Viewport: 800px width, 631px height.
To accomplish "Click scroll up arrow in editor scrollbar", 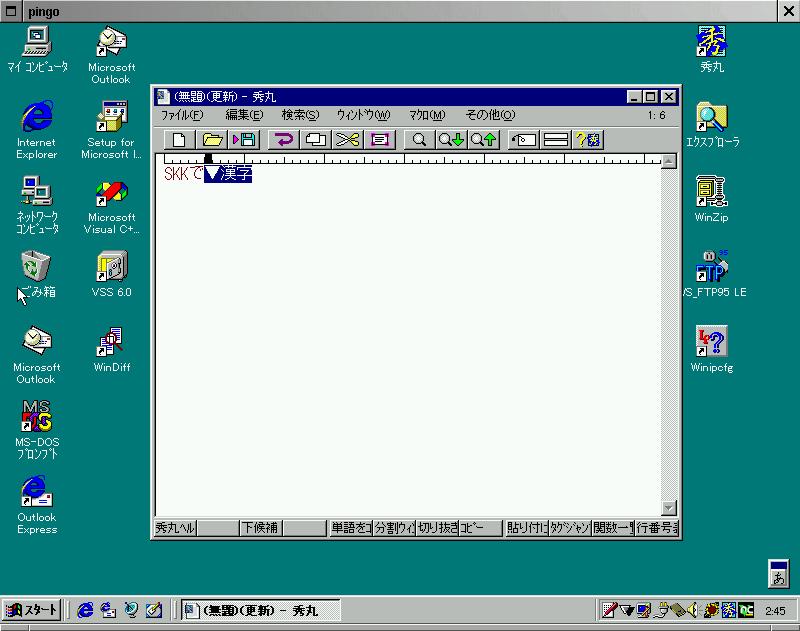I will click(668, 162).
